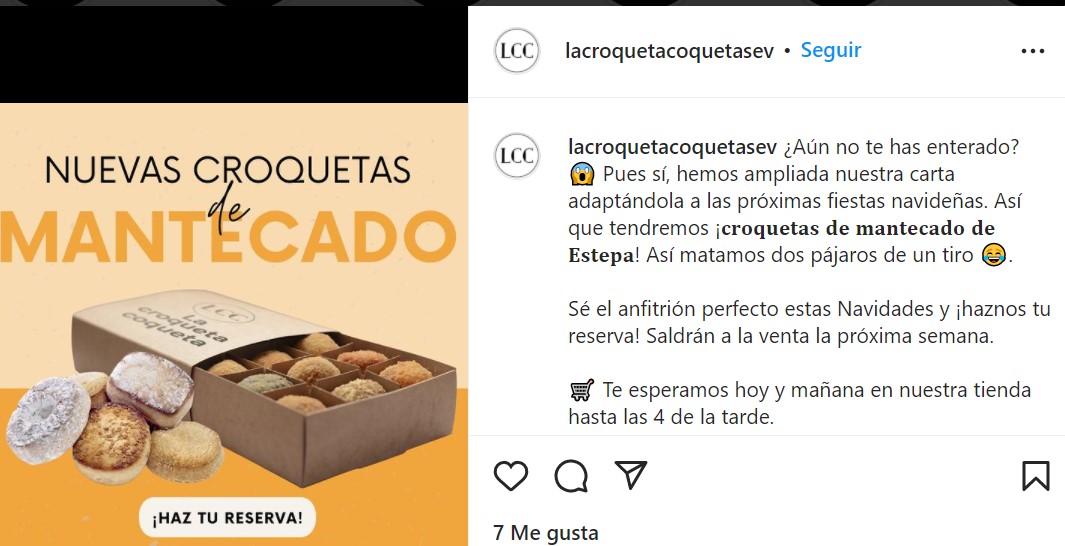
Task: Click the LCC avatar beside the caption
Action: tap(517, 156)
